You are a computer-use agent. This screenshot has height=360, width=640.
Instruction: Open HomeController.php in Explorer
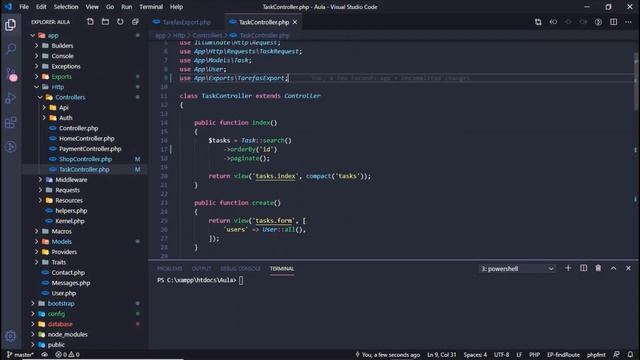click(x=87, y=138)
